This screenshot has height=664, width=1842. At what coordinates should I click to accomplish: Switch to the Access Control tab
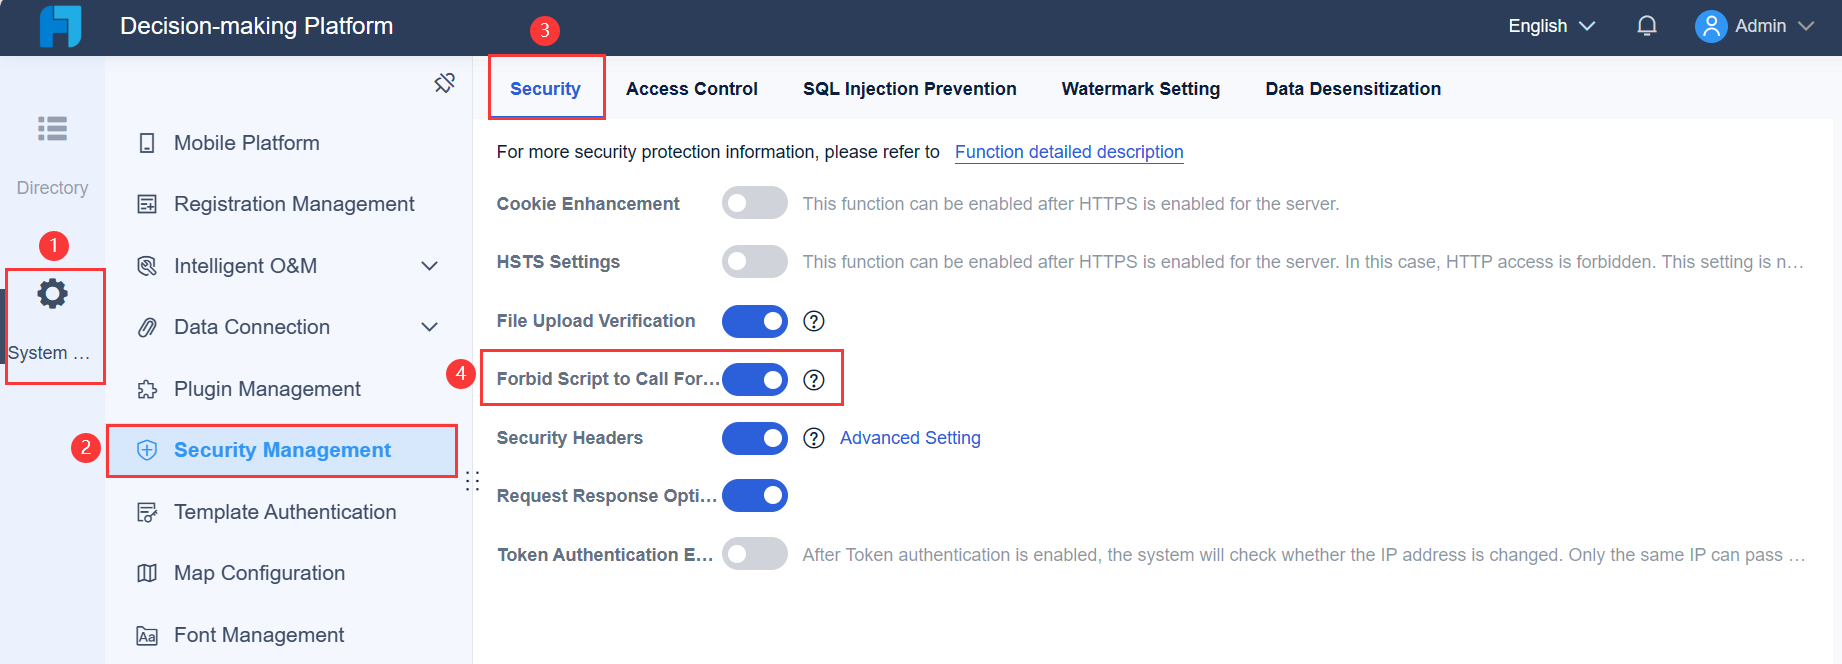pos(691,89)
